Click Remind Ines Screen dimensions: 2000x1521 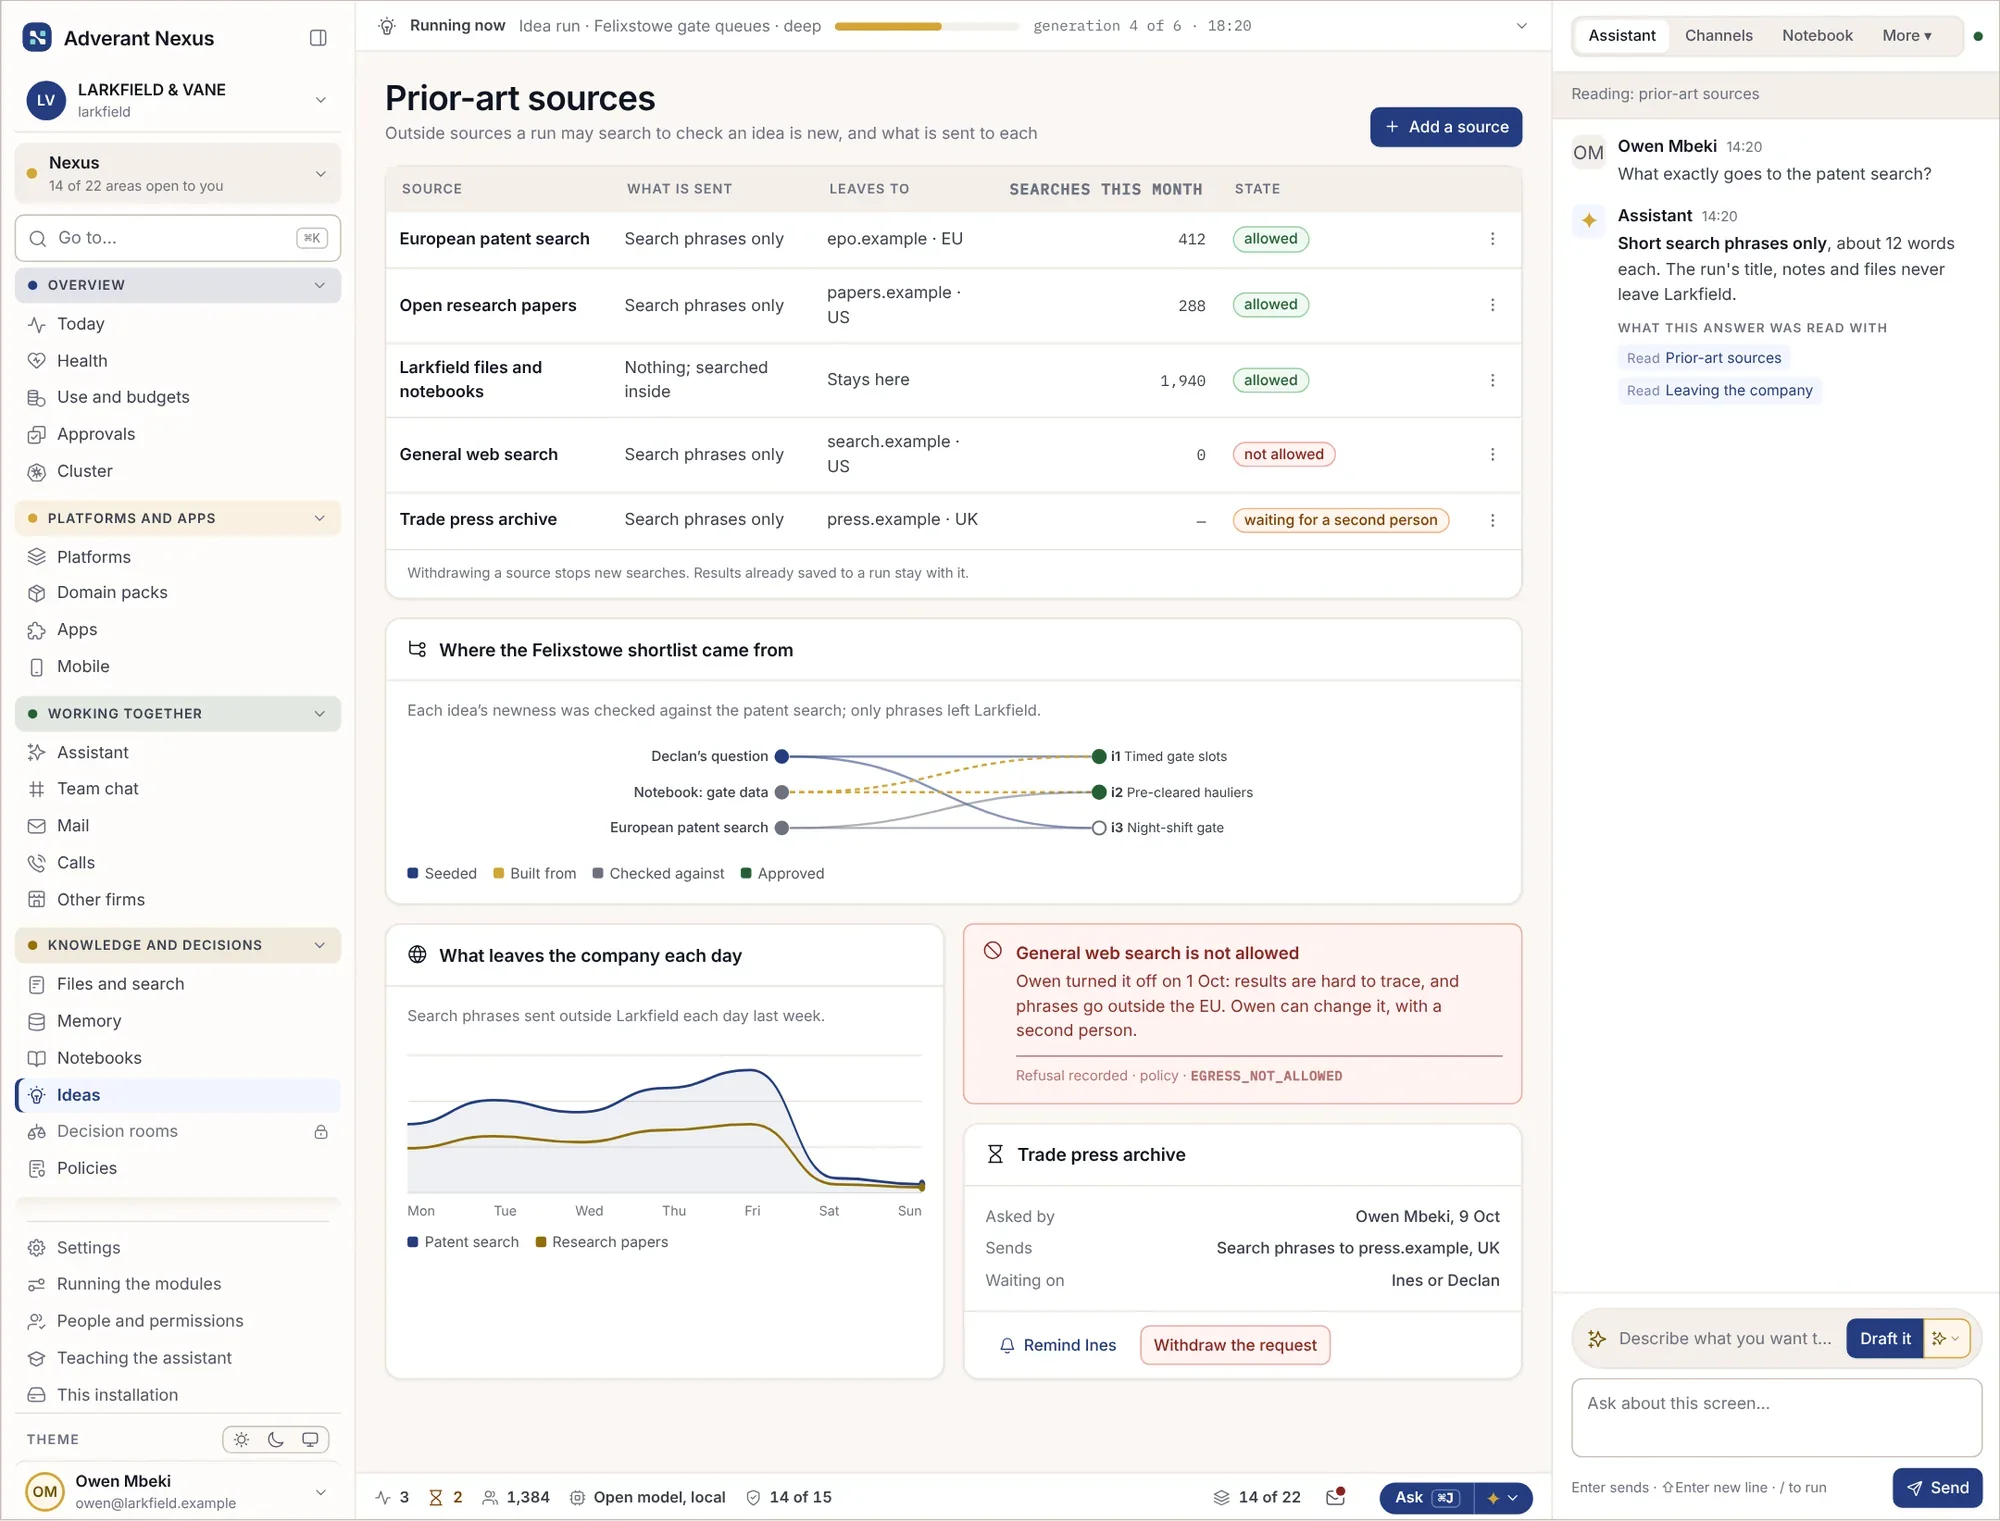[x=1057, y=1346]
